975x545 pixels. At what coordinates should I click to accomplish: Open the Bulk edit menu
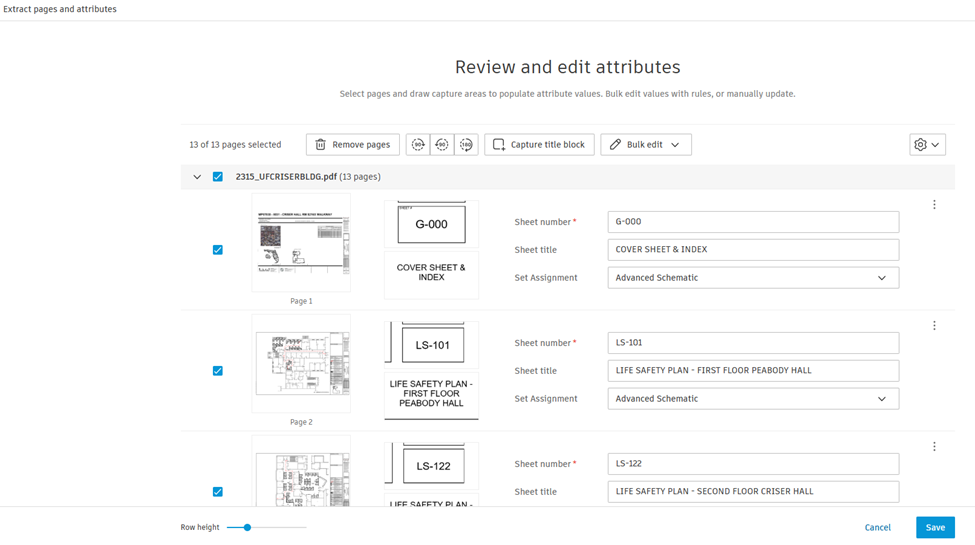(645, 145)
